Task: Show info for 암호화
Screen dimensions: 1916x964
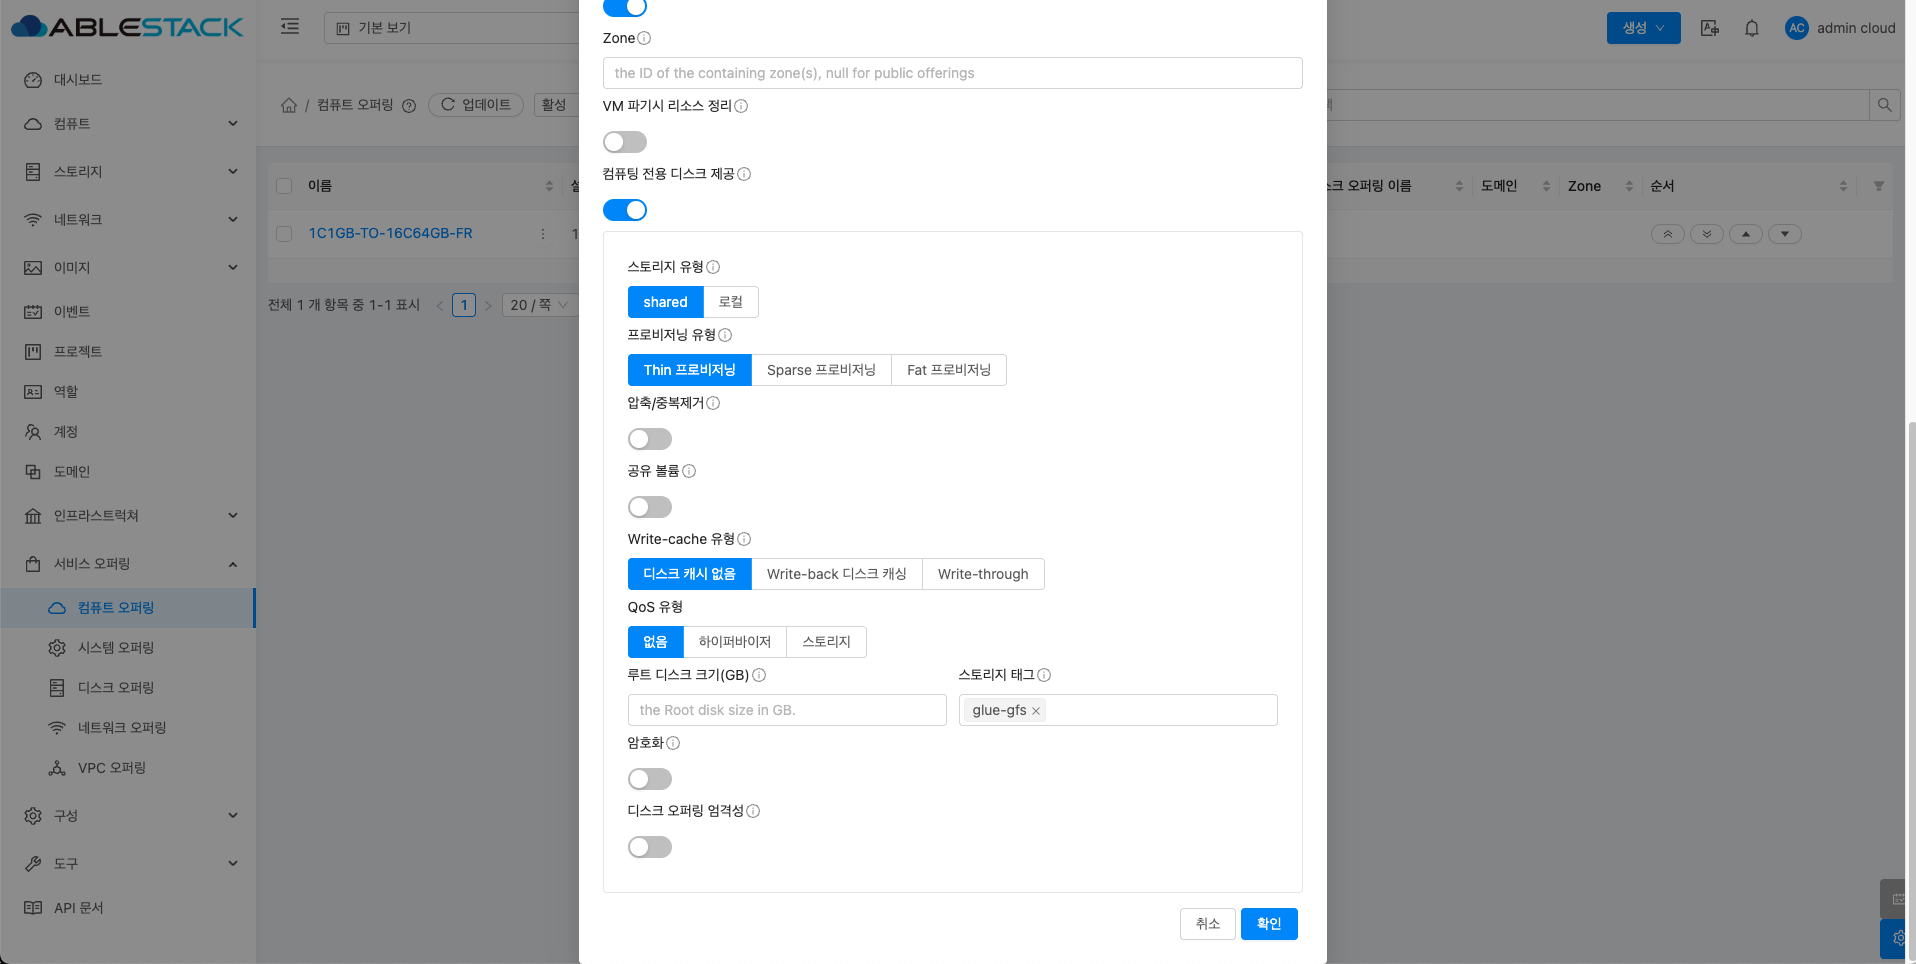Action: (673, 743)
